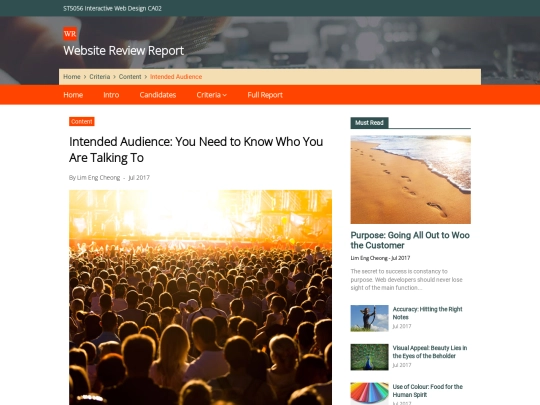Open the Criteria dropdown menu
Viewport: 540px width, 405px height.
click(211, 95)
